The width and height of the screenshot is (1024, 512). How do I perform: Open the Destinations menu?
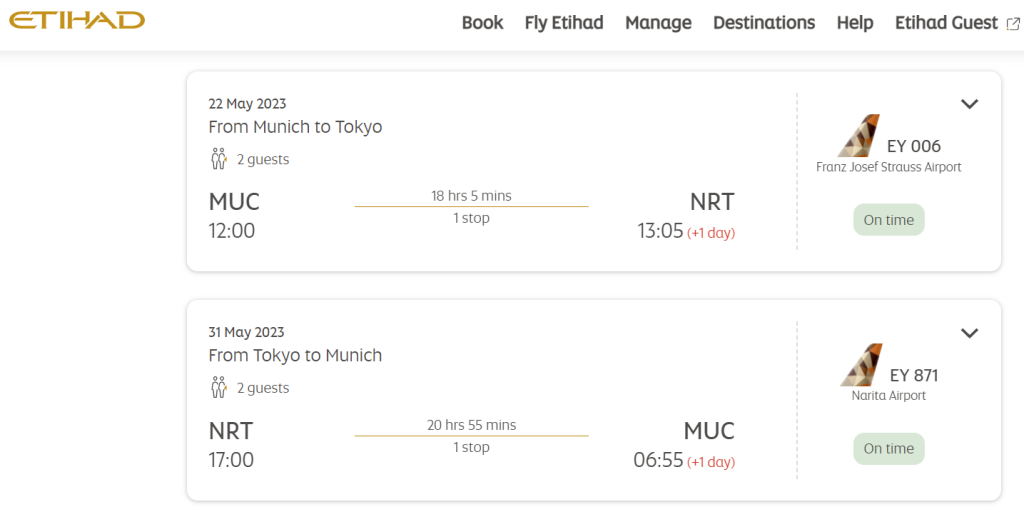[764, 23]
